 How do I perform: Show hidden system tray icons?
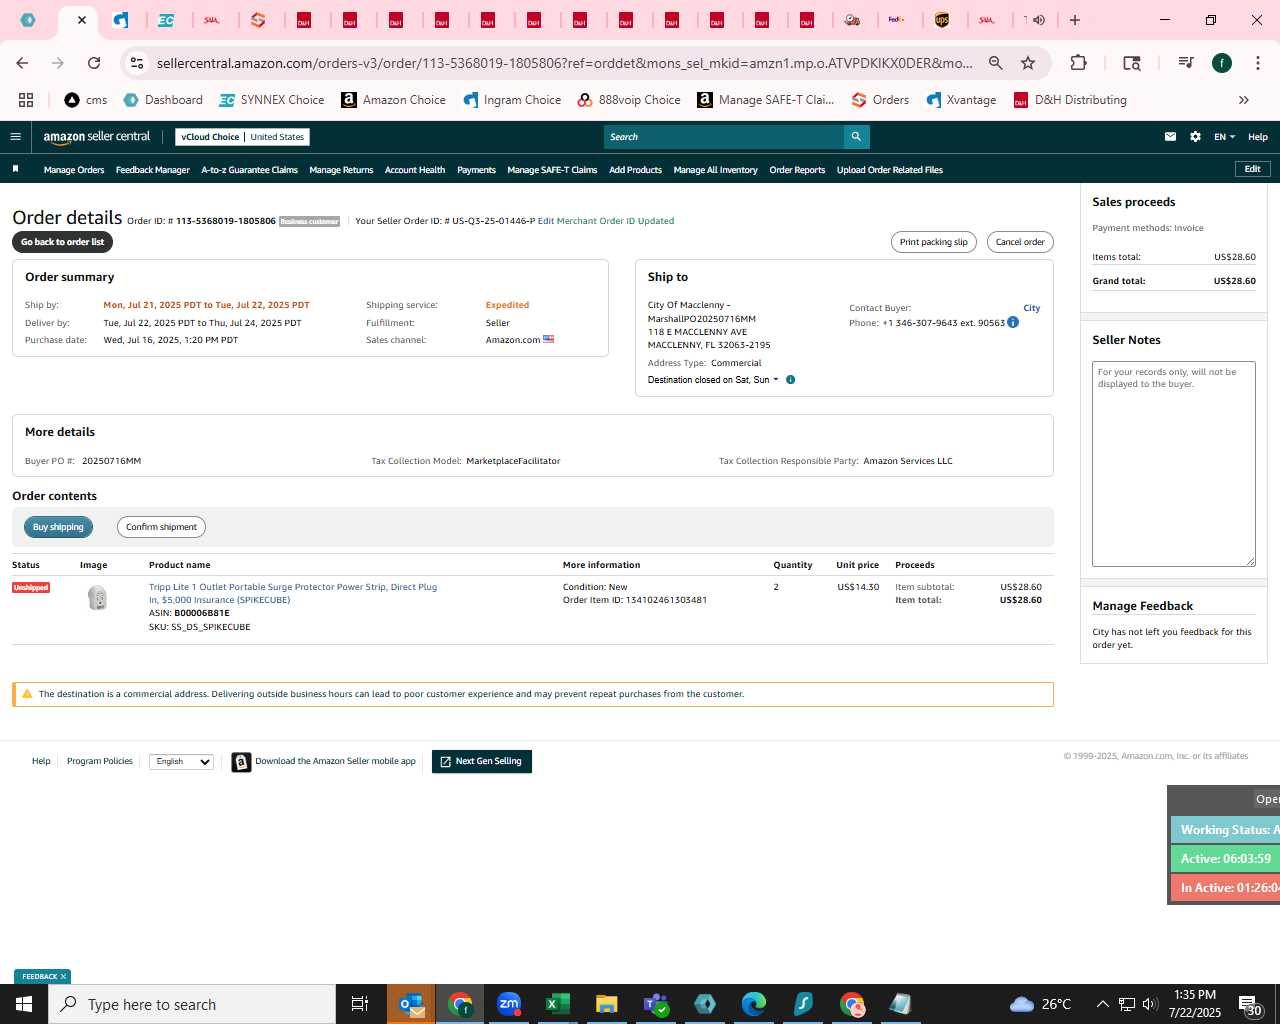(1102, 1004)
